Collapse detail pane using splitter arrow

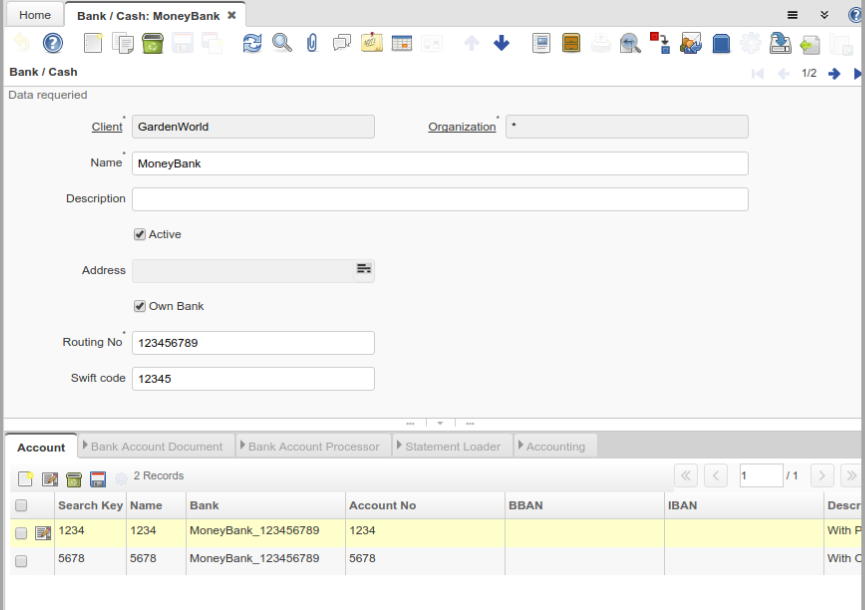click(440, 423)
